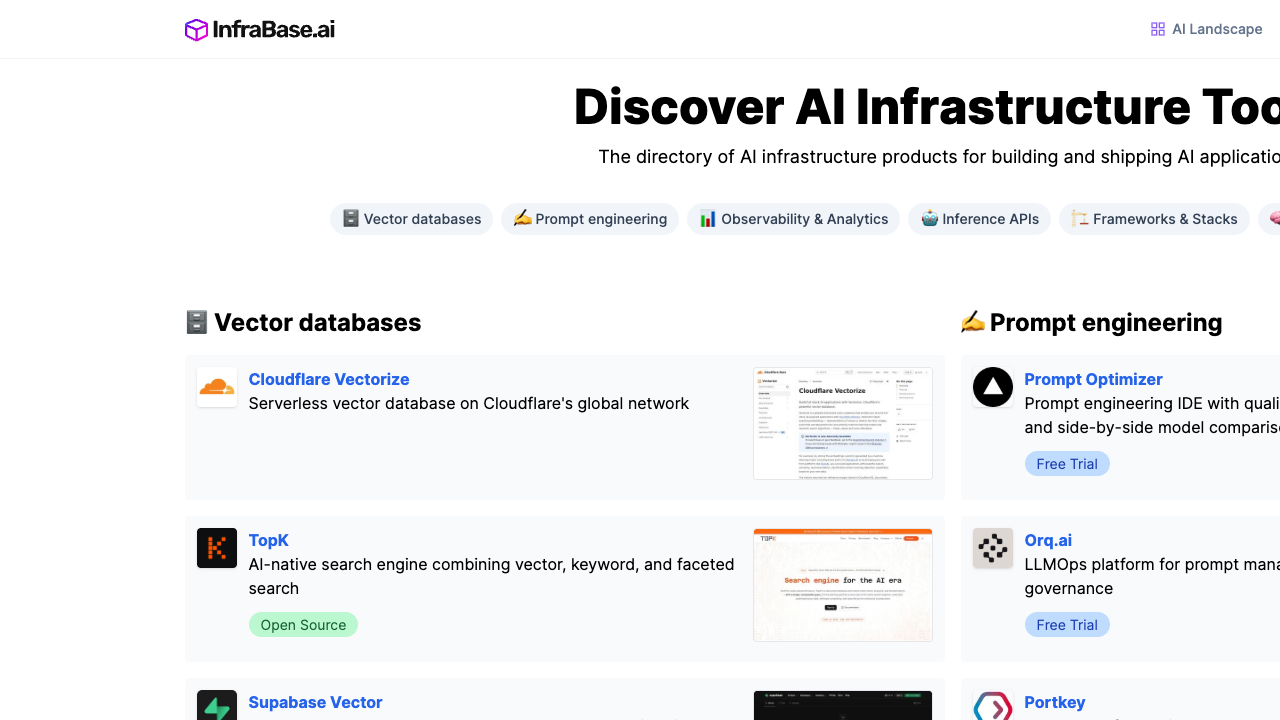Open the Orq.ai product link

tap(1048, 540)
